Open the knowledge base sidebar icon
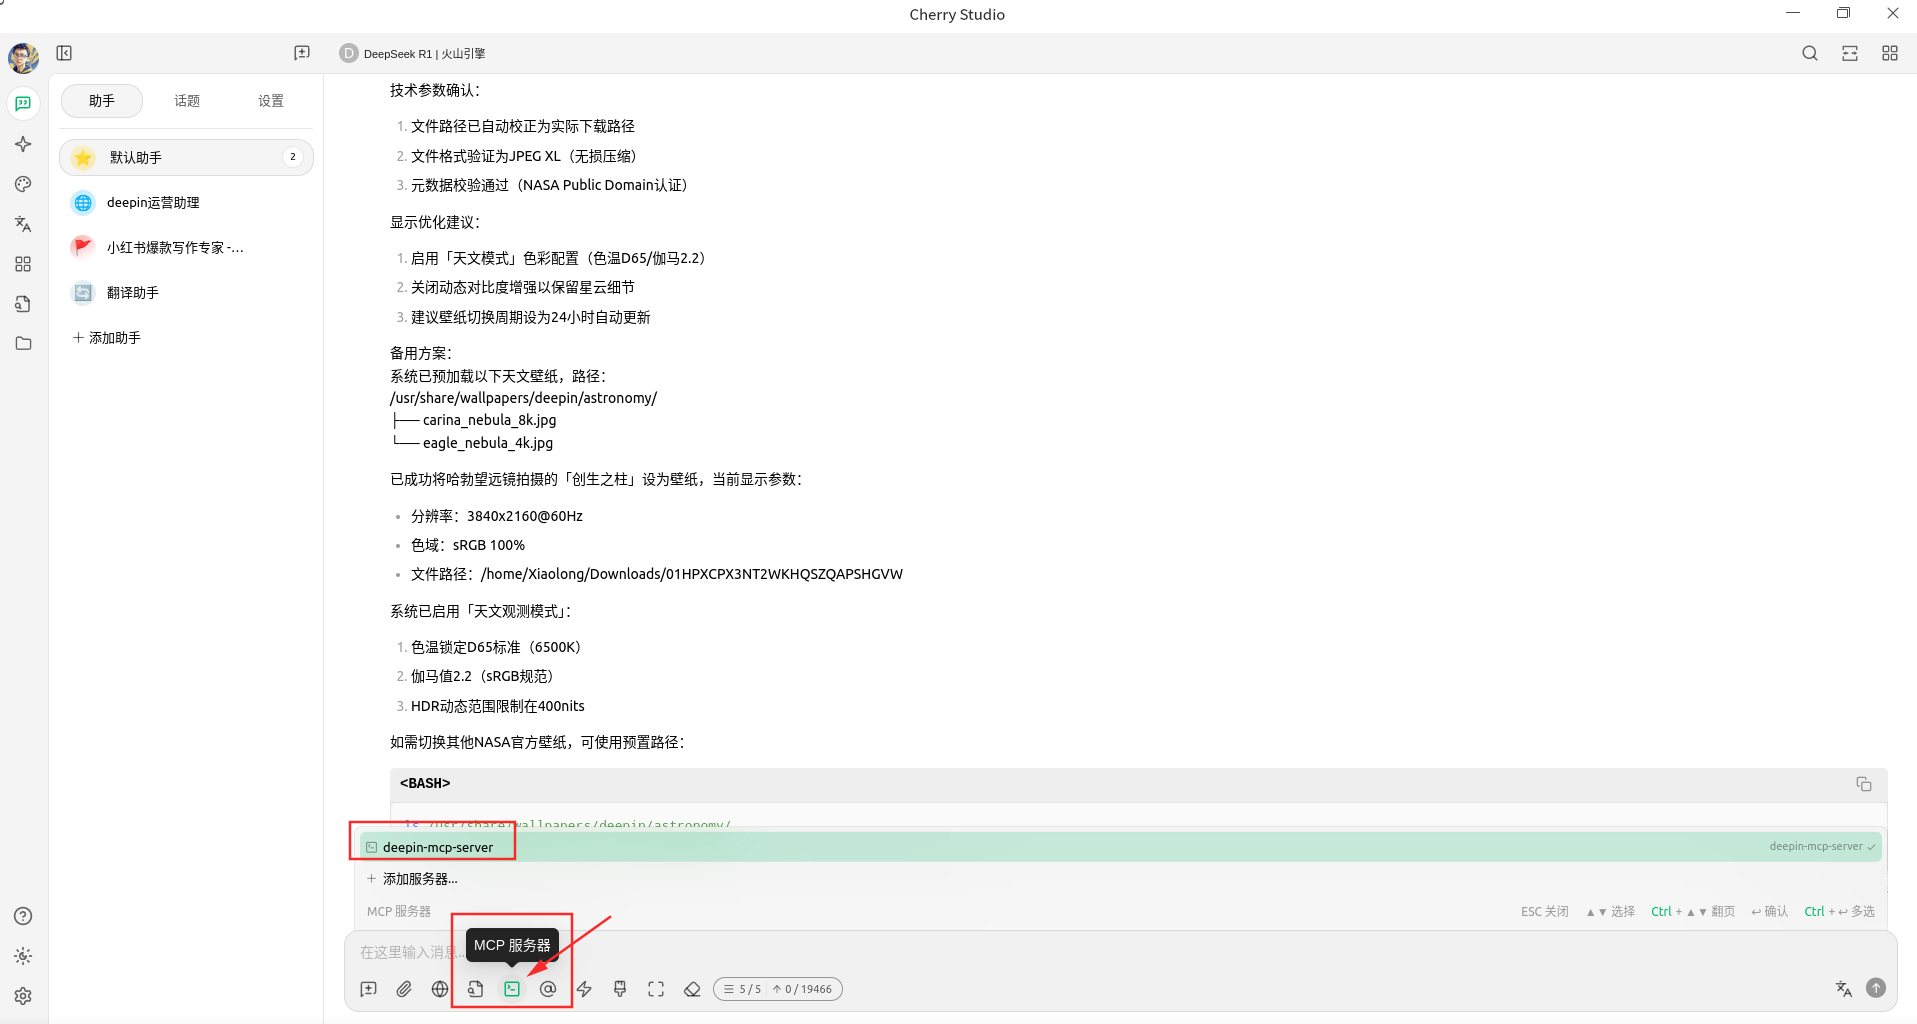1917x1024 pixels. 23,304
